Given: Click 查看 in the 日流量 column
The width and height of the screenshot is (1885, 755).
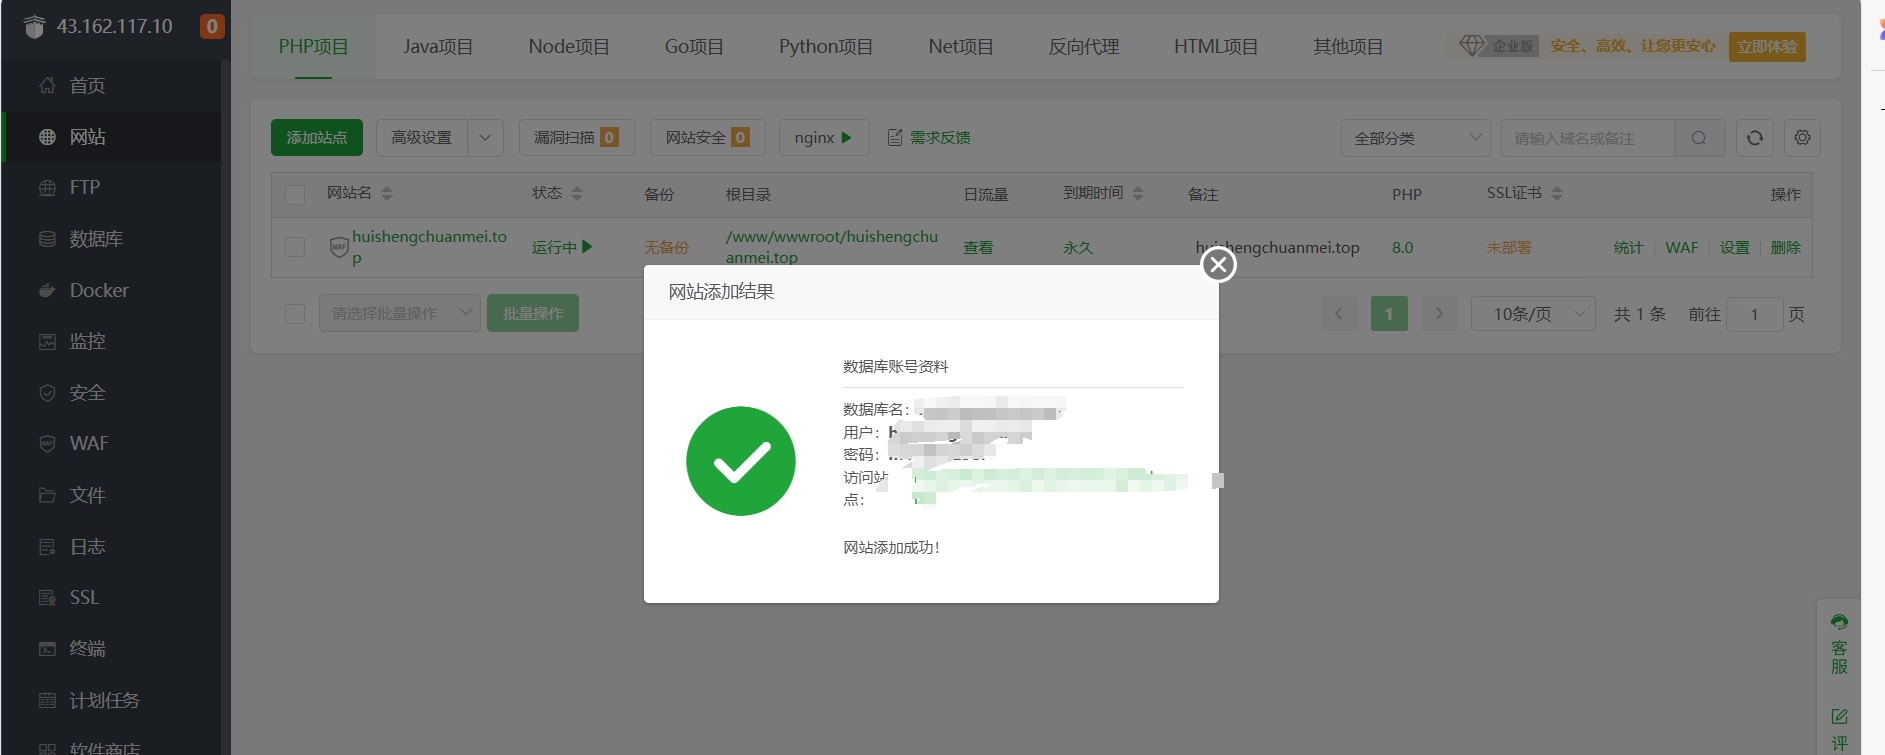Looking at the screenshot, I should [978, 248].
